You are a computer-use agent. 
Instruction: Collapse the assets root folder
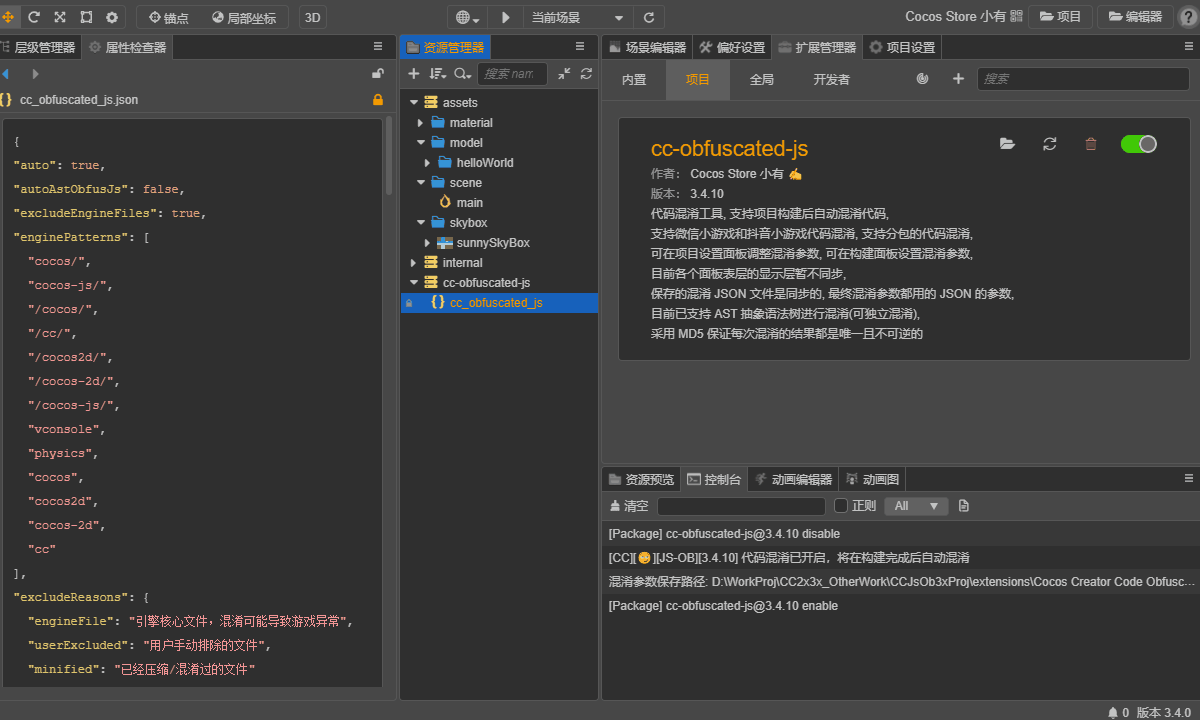[414, 103]
